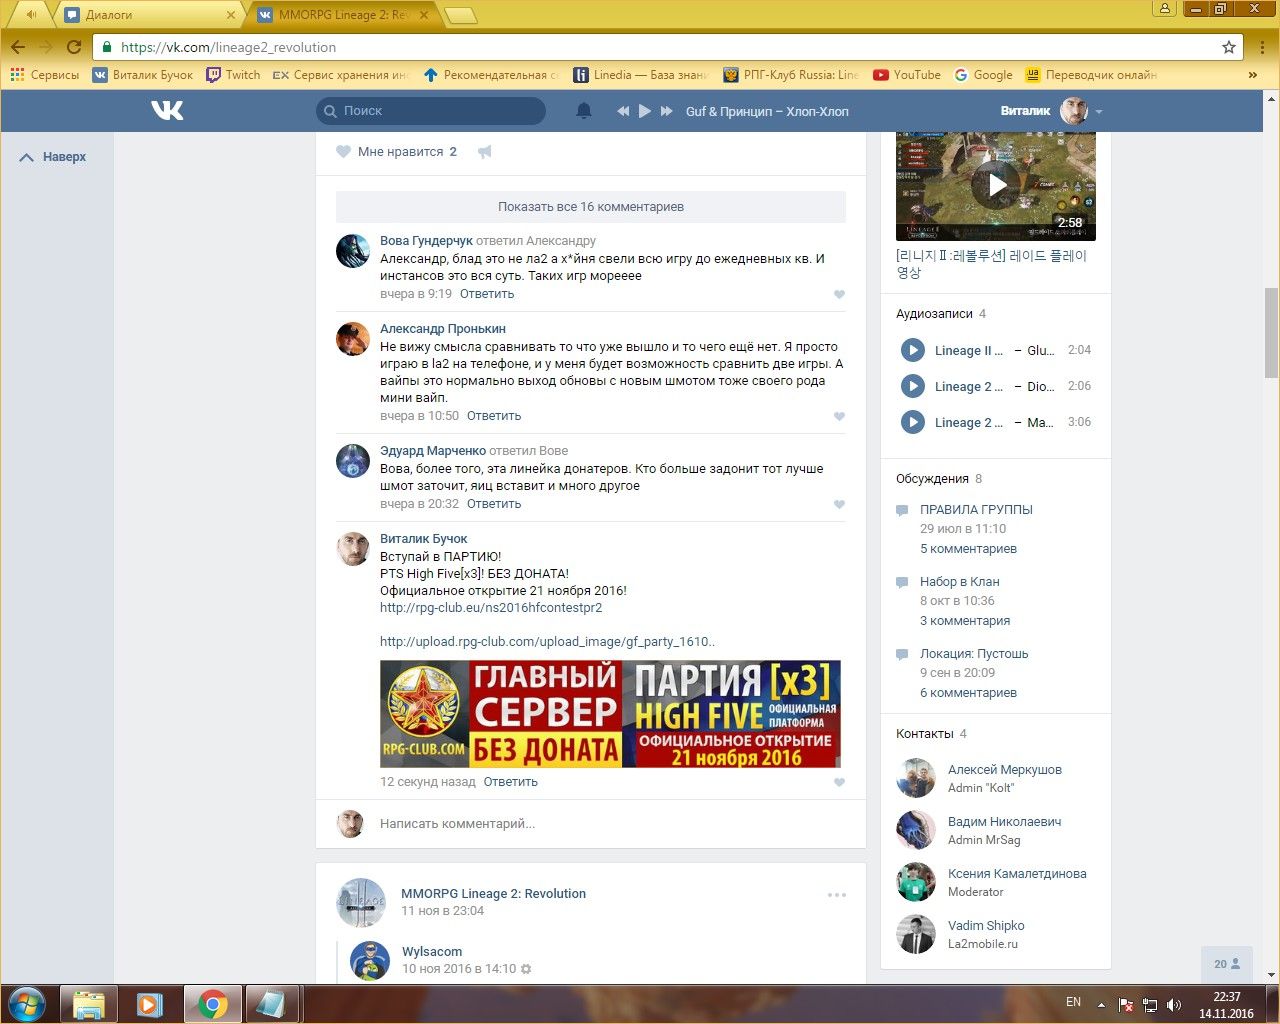Play the Lineage 2 Dio audio track
1280x1024 pixels.
click(x=912, y=386)
